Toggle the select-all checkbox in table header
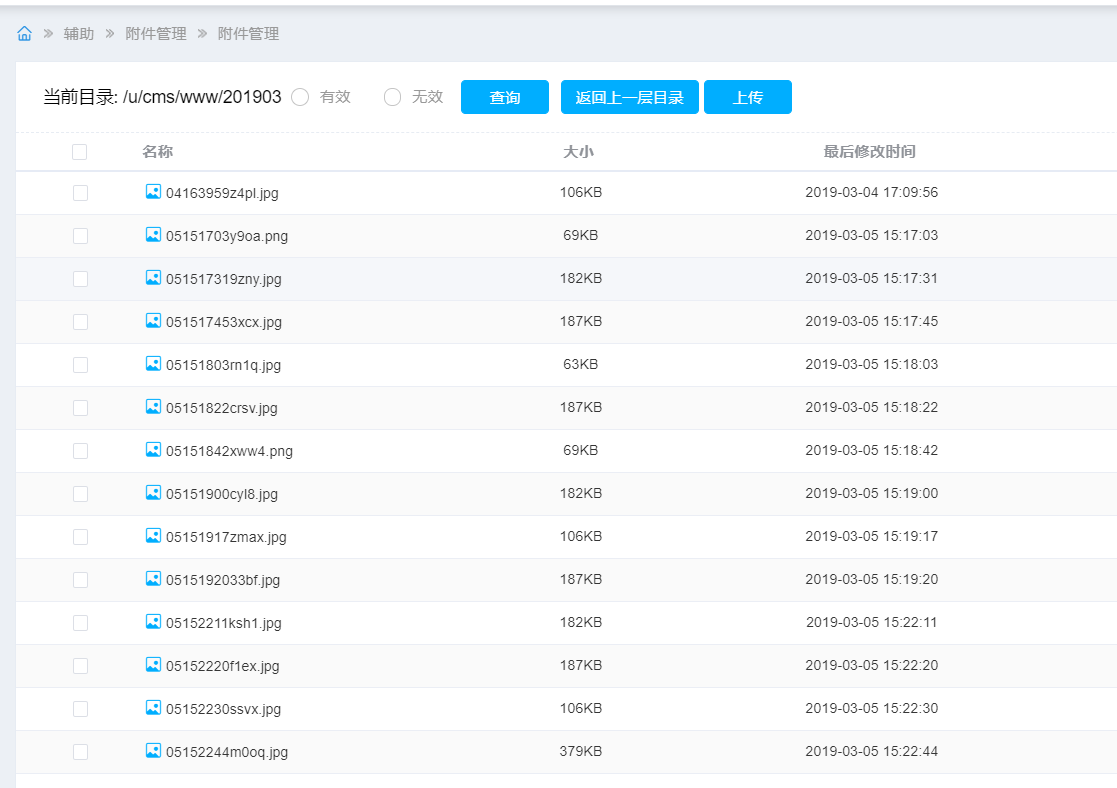The width and height of the screenshot is (1117, 788). [80, 152]
